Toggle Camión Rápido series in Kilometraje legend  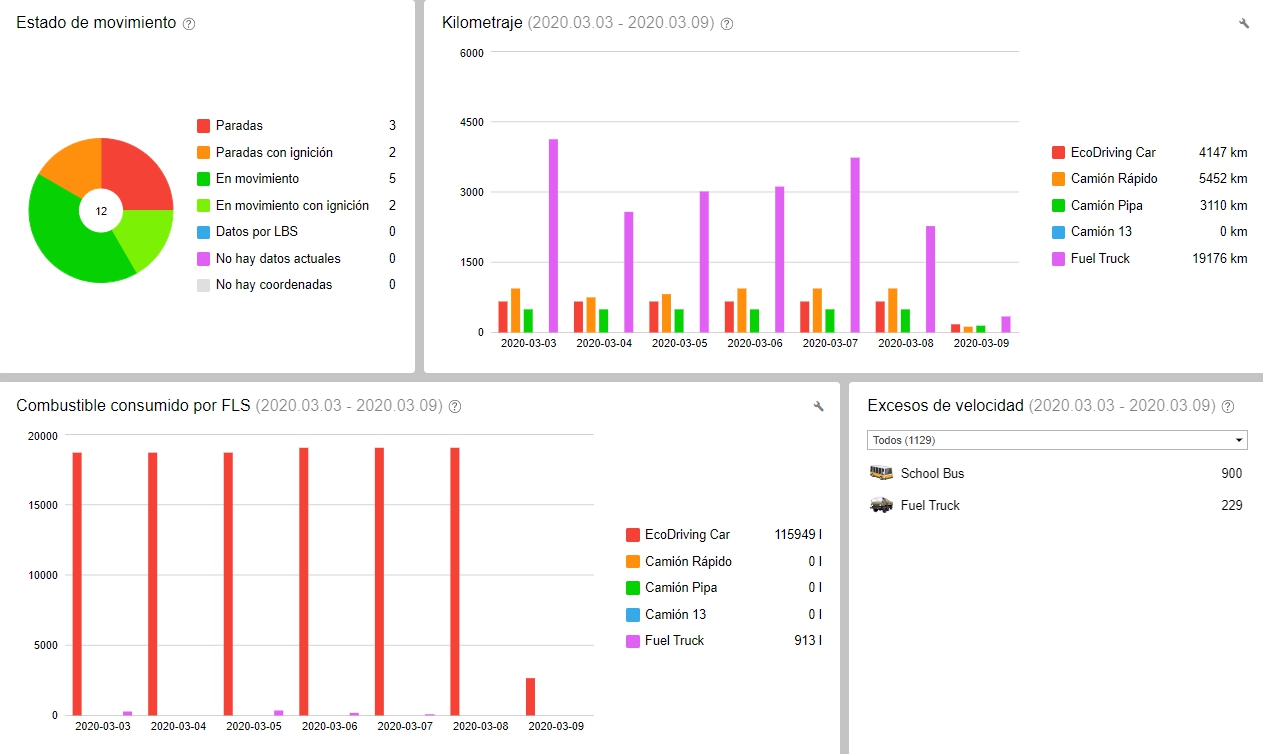coord(1113,179)
